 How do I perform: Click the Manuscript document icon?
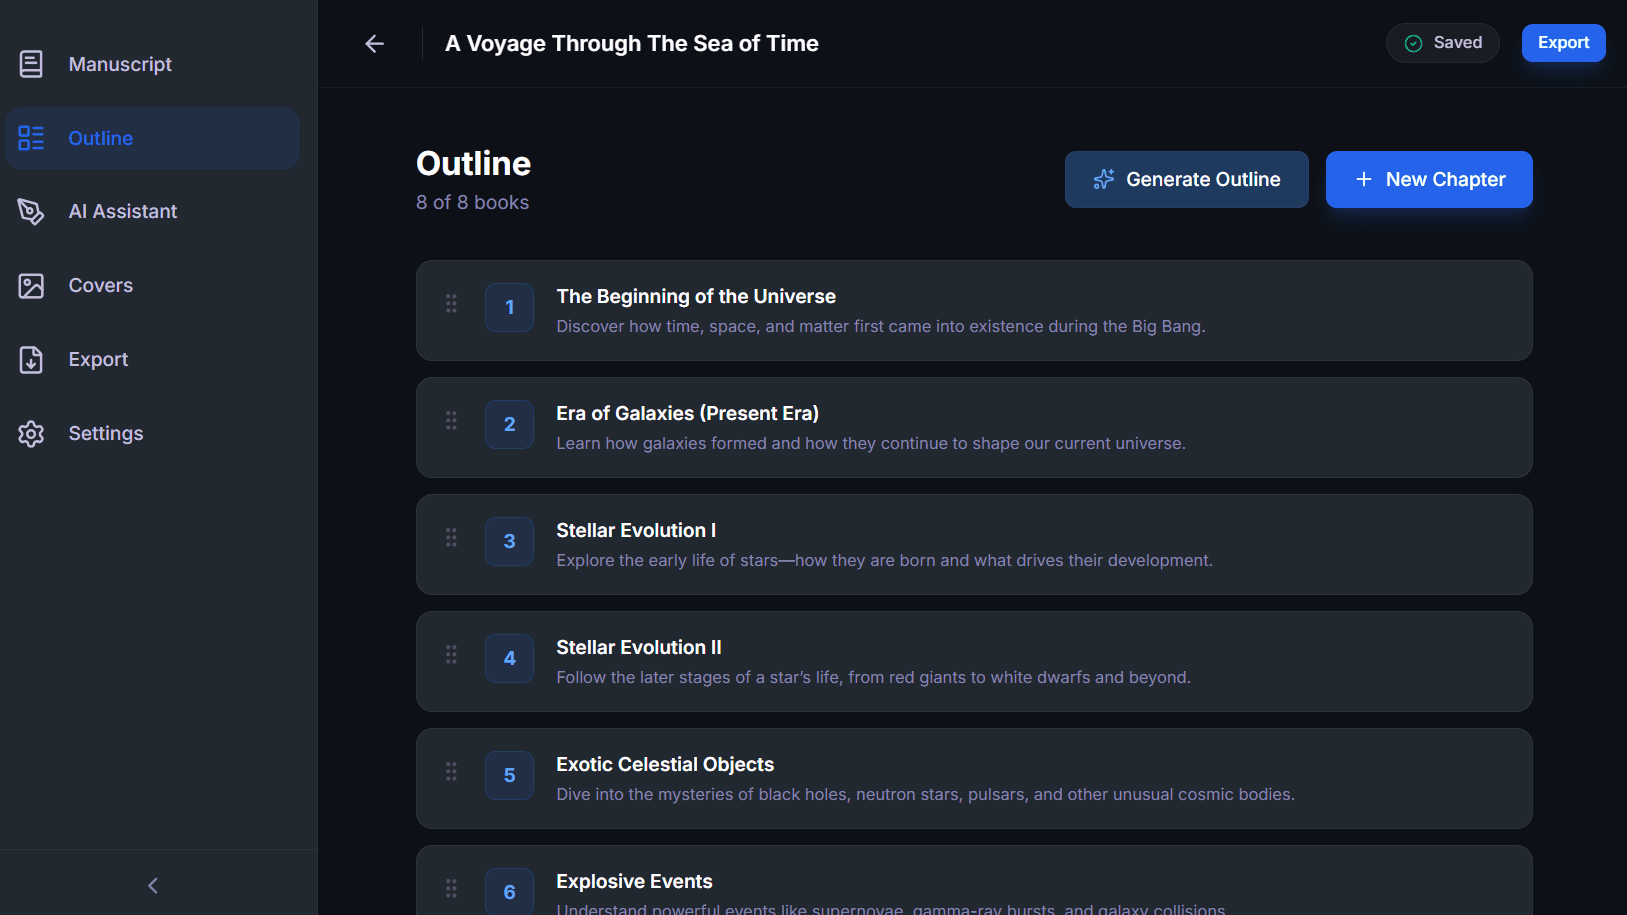coord(31,64)
